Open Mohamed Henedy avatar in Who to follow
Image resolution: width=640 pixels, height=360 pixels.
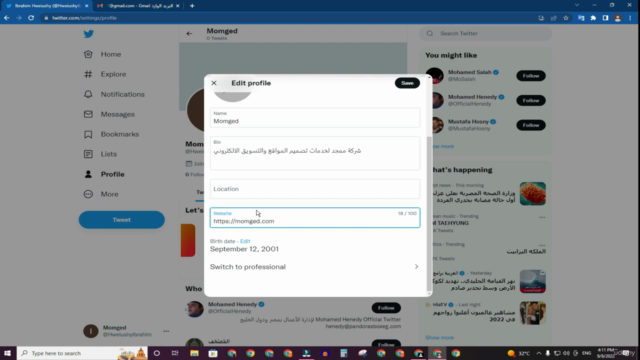[x=194, y=309]
